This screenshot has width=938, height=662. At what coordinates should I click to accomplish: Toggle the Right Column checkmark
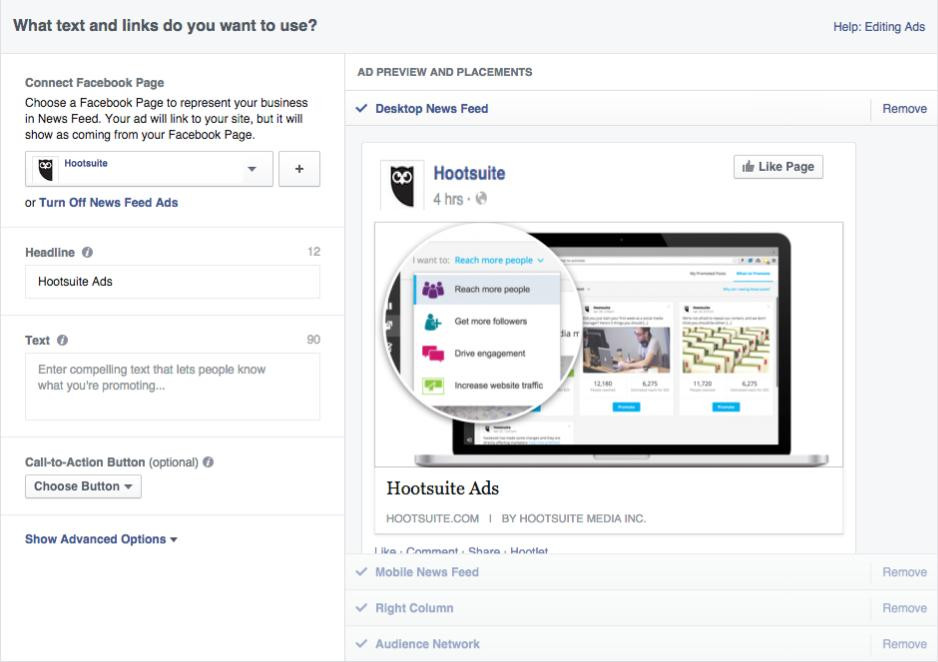(x=361, y=608)
